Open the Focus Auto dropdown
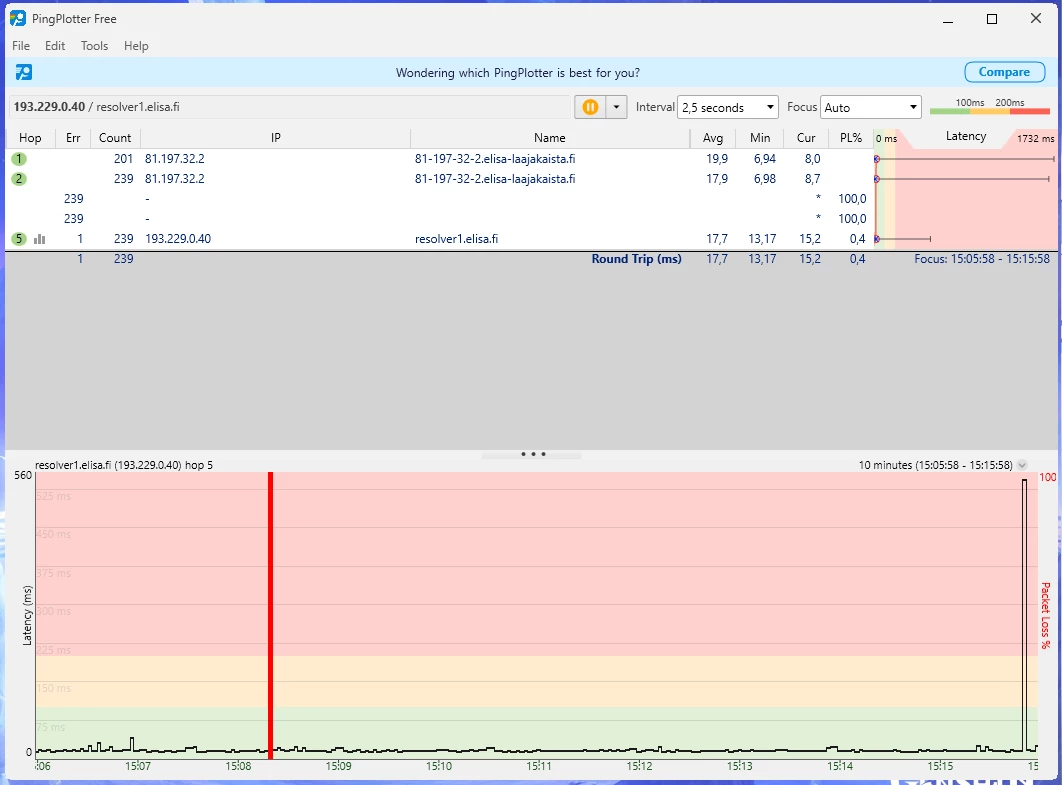The image size is (1062, 785). pyautogui.click(x=870, y=107)
